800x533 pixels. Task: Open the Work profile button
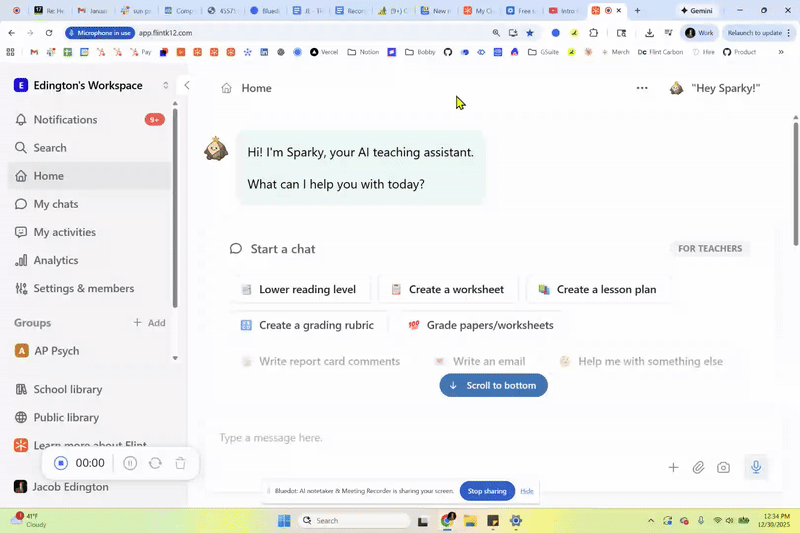699,33
